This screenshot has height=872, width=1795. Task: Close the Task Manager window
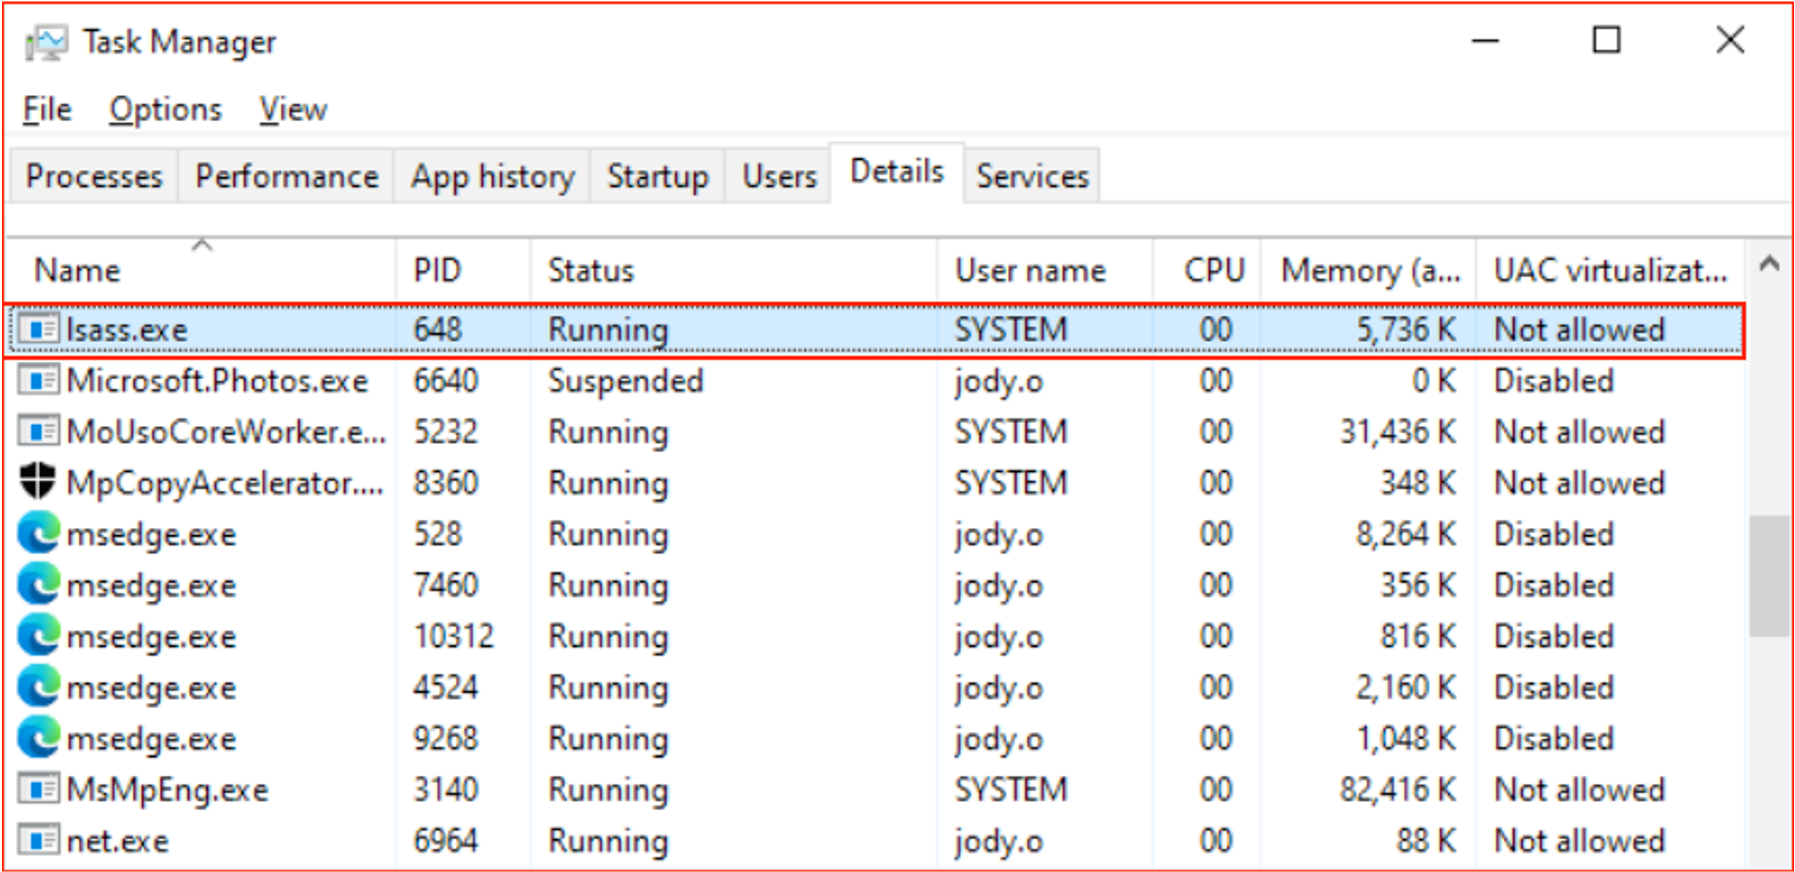(1730, 41)
